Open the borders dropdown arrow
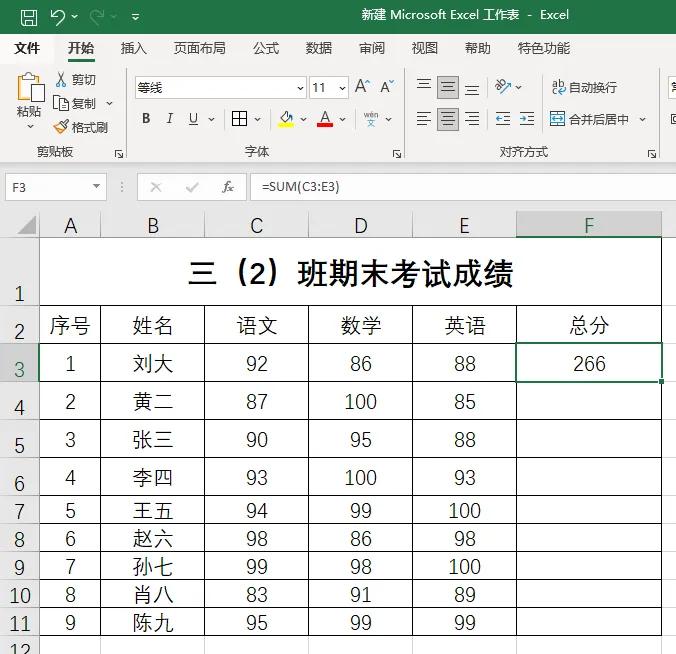The width and height of the screenshot is (676, 654). (257, 119)
